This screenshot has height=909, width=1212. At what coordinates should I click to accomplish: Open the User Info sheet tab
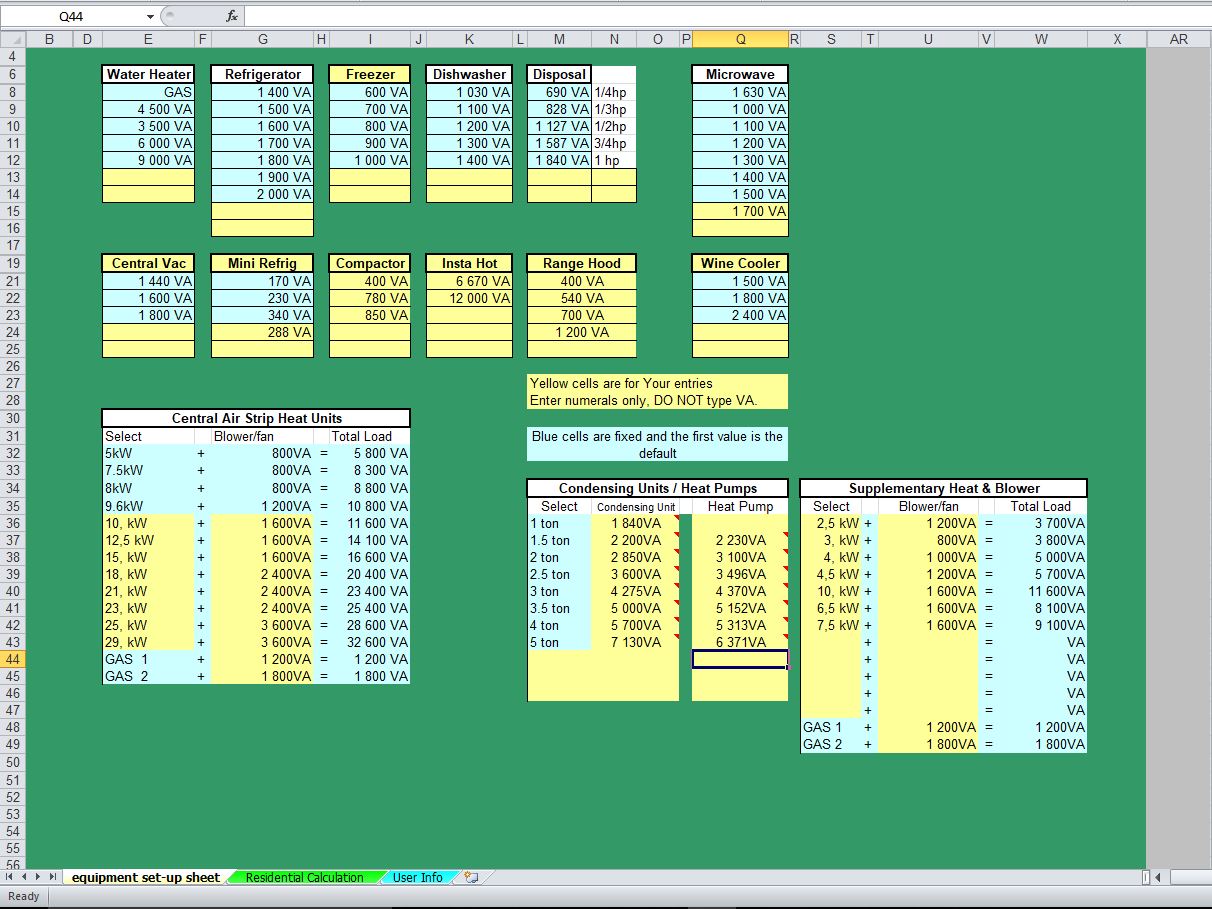[417, 877]
